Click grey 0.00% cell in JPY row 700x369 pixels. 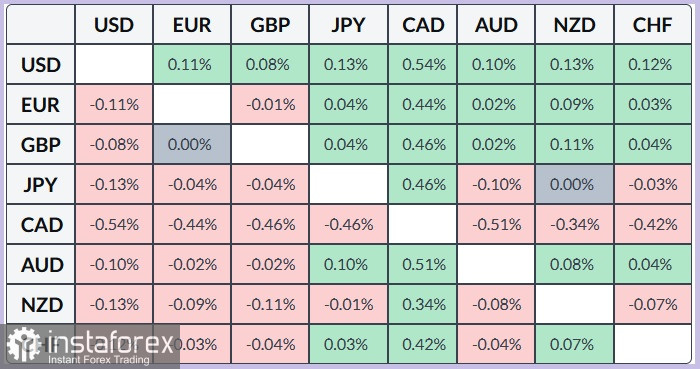coord(574,184)
